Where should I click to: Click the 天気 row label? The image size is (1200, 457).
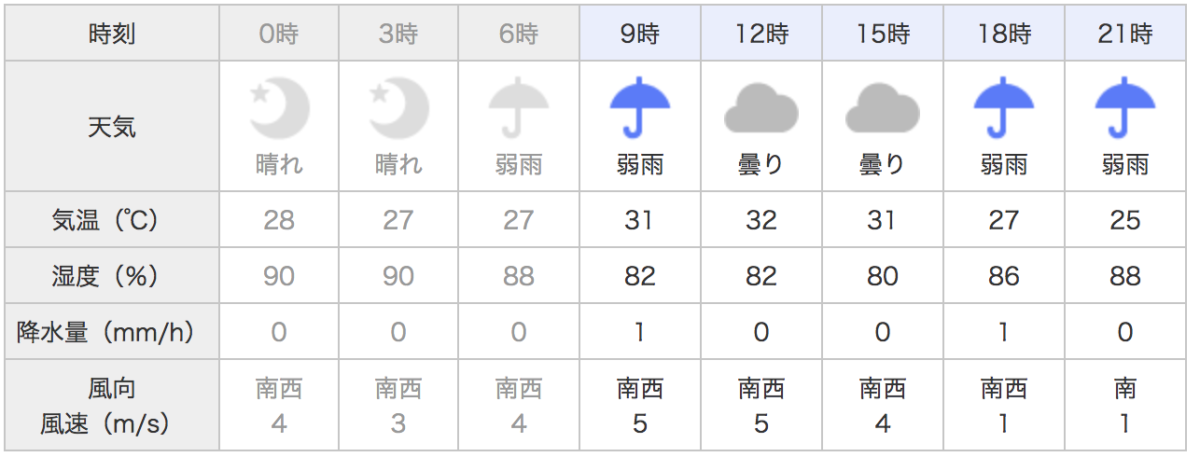[112, 126]
